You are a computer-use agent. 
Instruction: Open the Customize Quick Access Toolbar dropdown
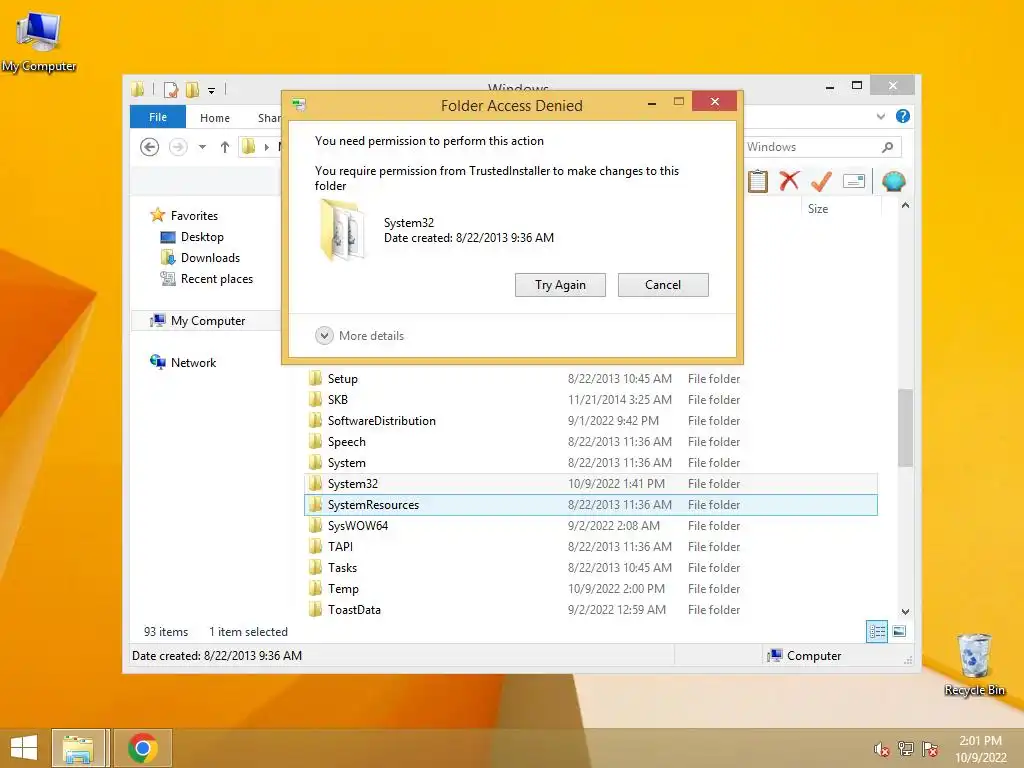pos(212,91)
